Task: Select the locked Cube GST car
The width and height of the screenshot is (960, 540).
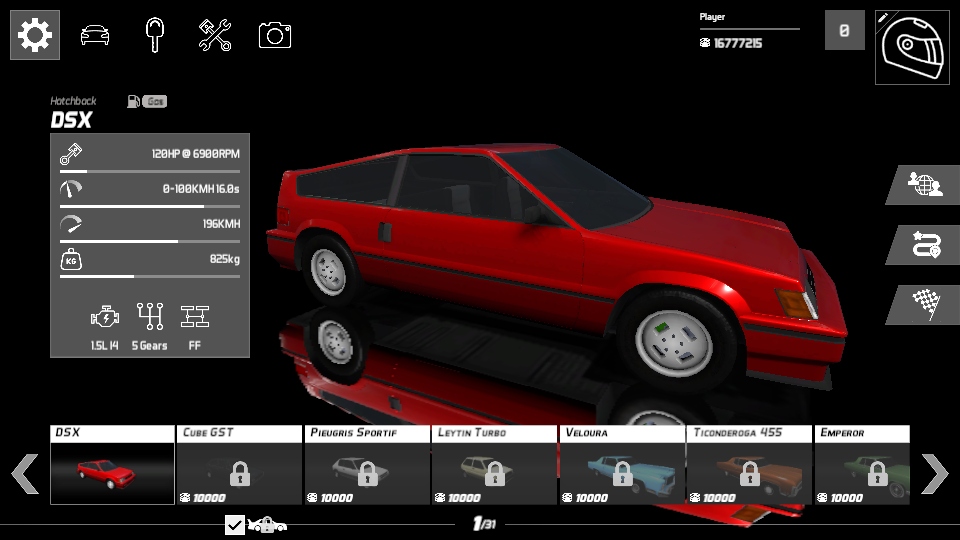Action: pos(239,465)
